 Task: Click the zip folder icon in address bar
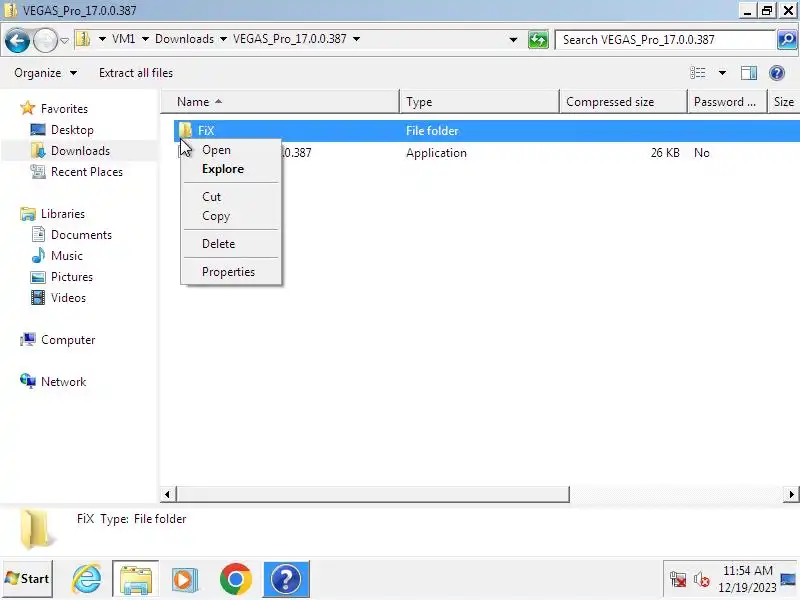pos(83,39)
